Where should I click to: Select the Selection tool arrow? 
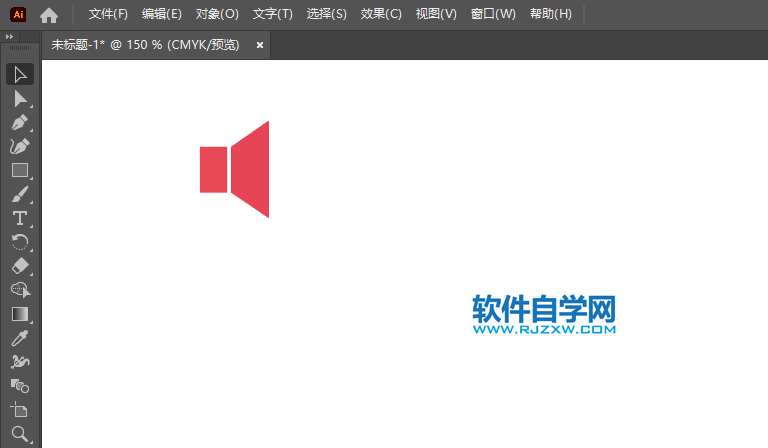click(x=20, y=74)
